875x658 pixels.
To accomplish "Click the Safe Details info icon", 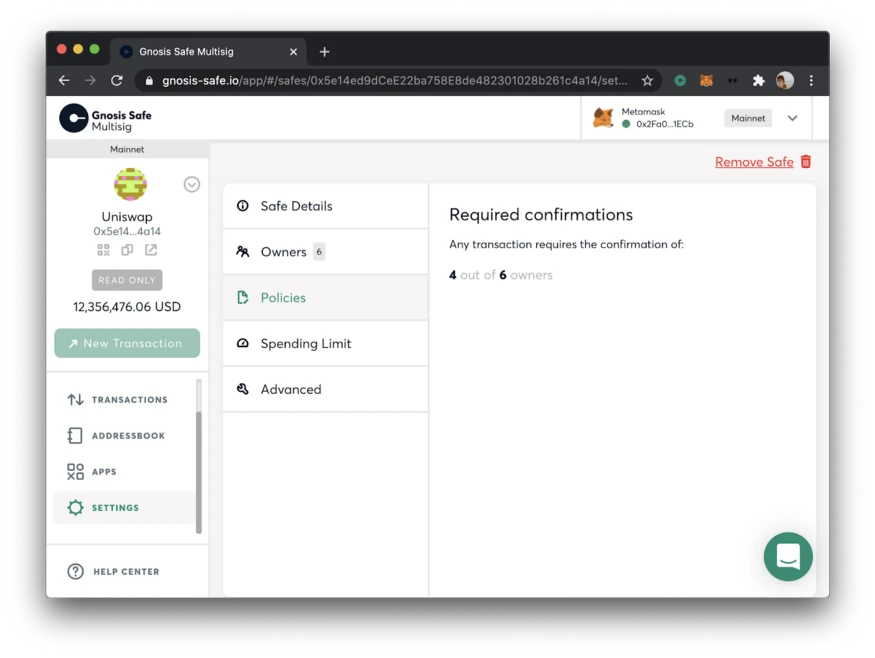I will click(243, 206).
